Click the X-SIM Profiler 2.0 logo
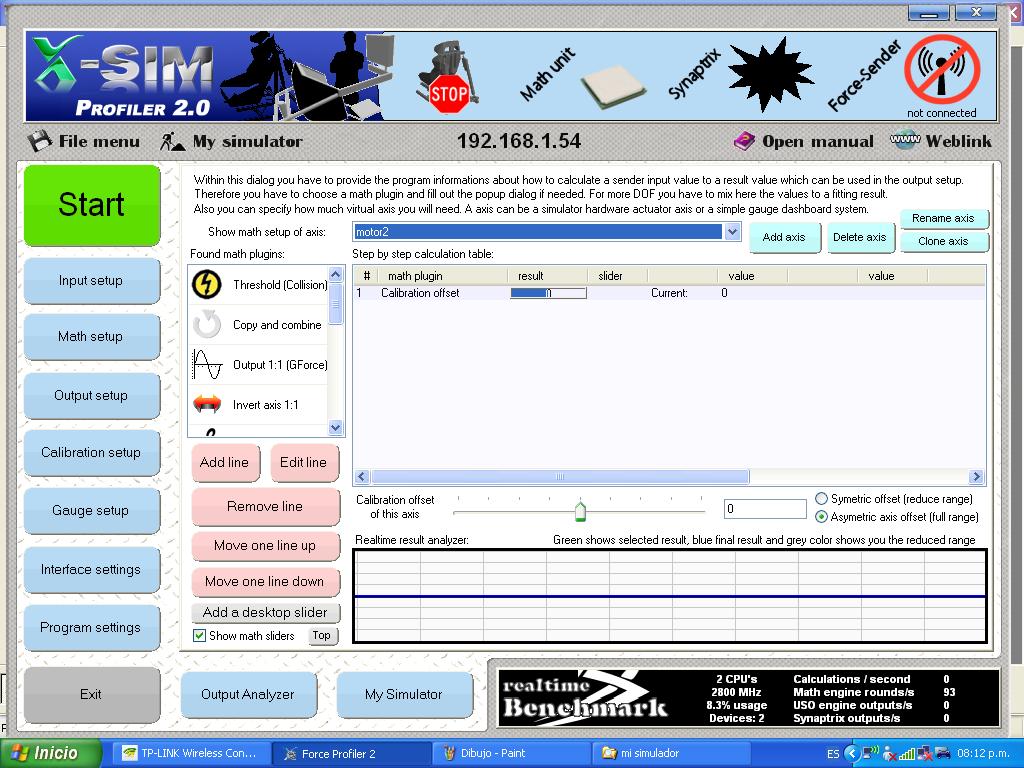The image size is (1024, 768). click(x=122, y=77)
